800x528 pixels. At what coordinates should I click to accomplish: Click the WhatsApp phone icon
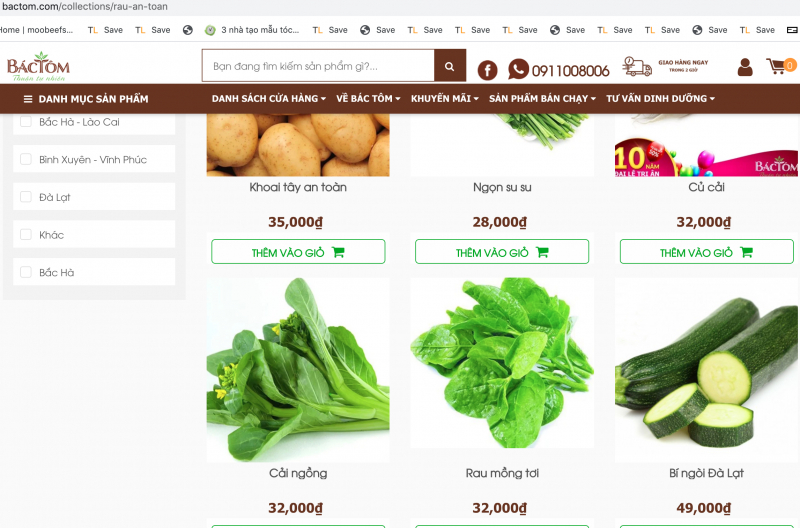(518, 69)
